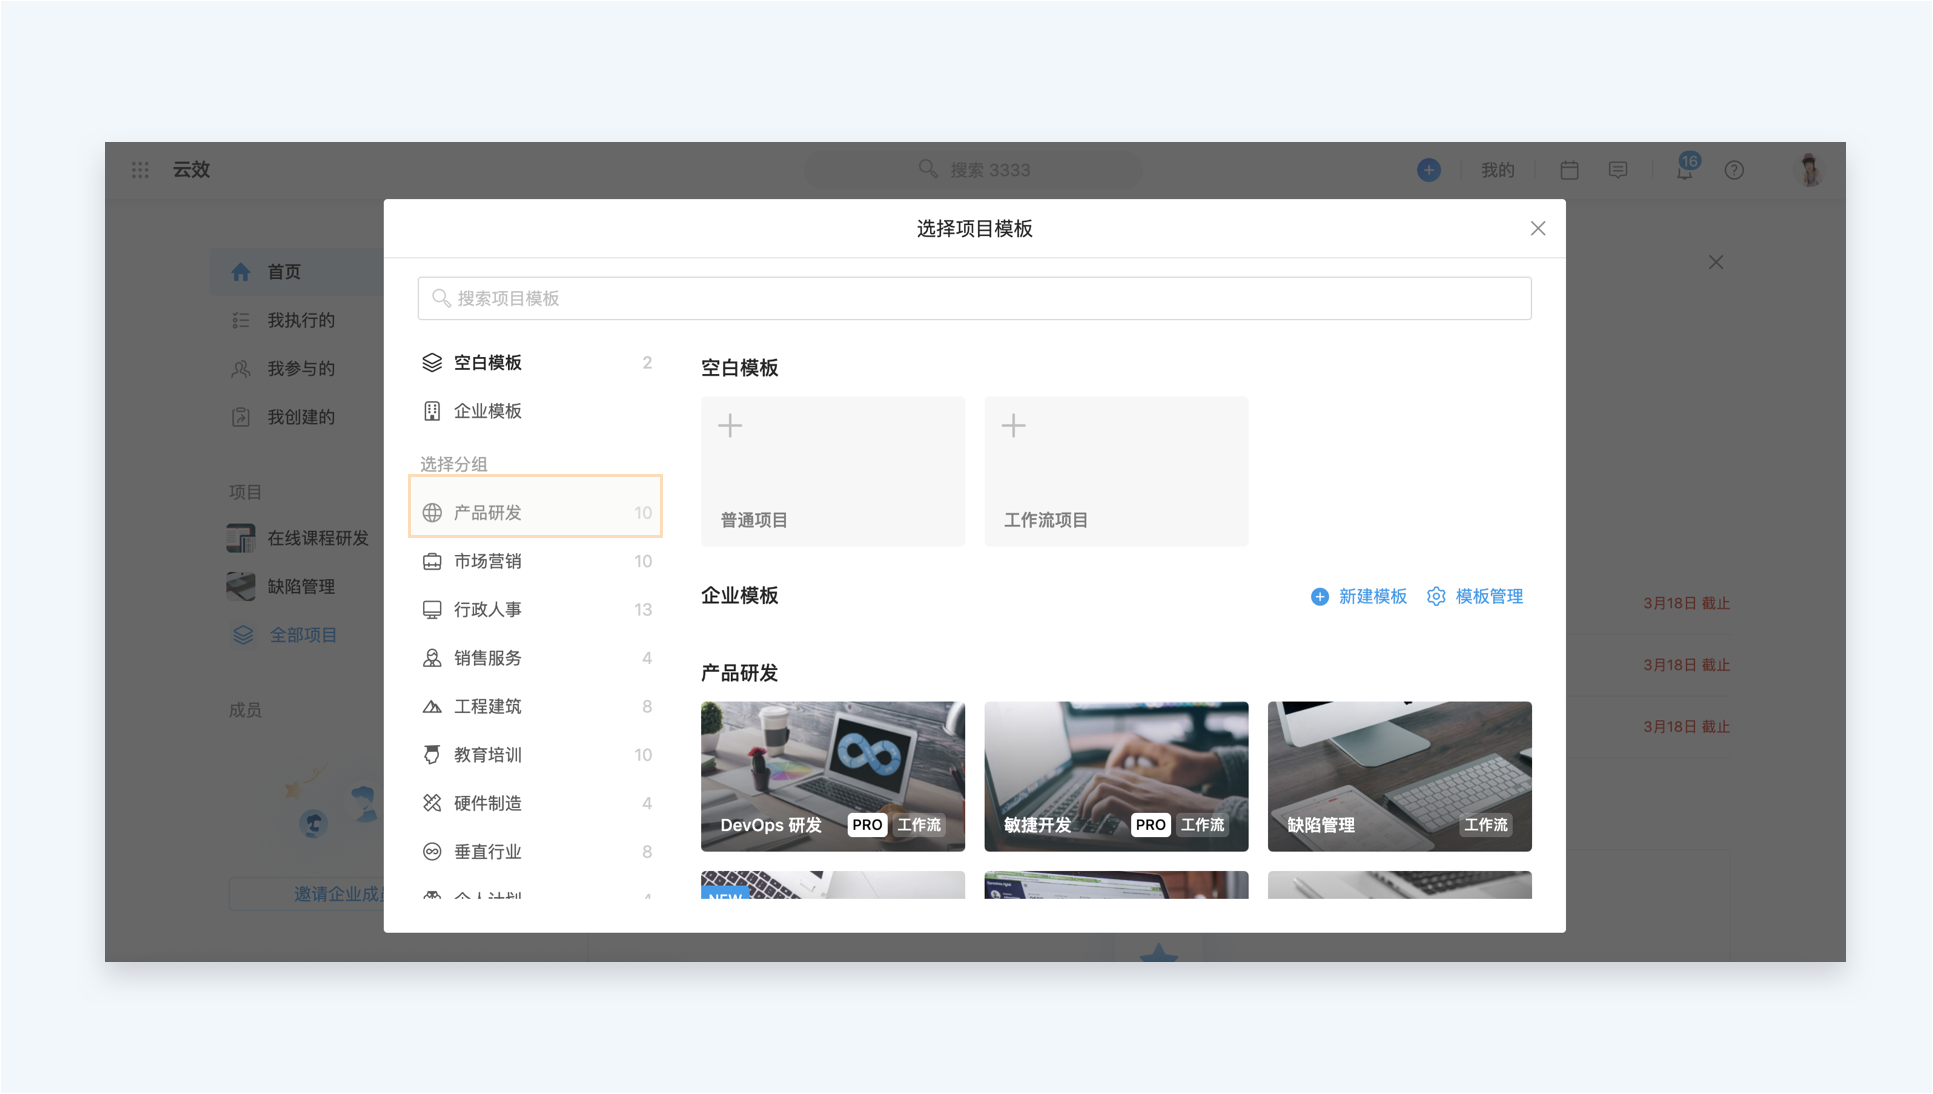
Task: Open notifications bell with 16 badge
Action: tap(1686, 168)
